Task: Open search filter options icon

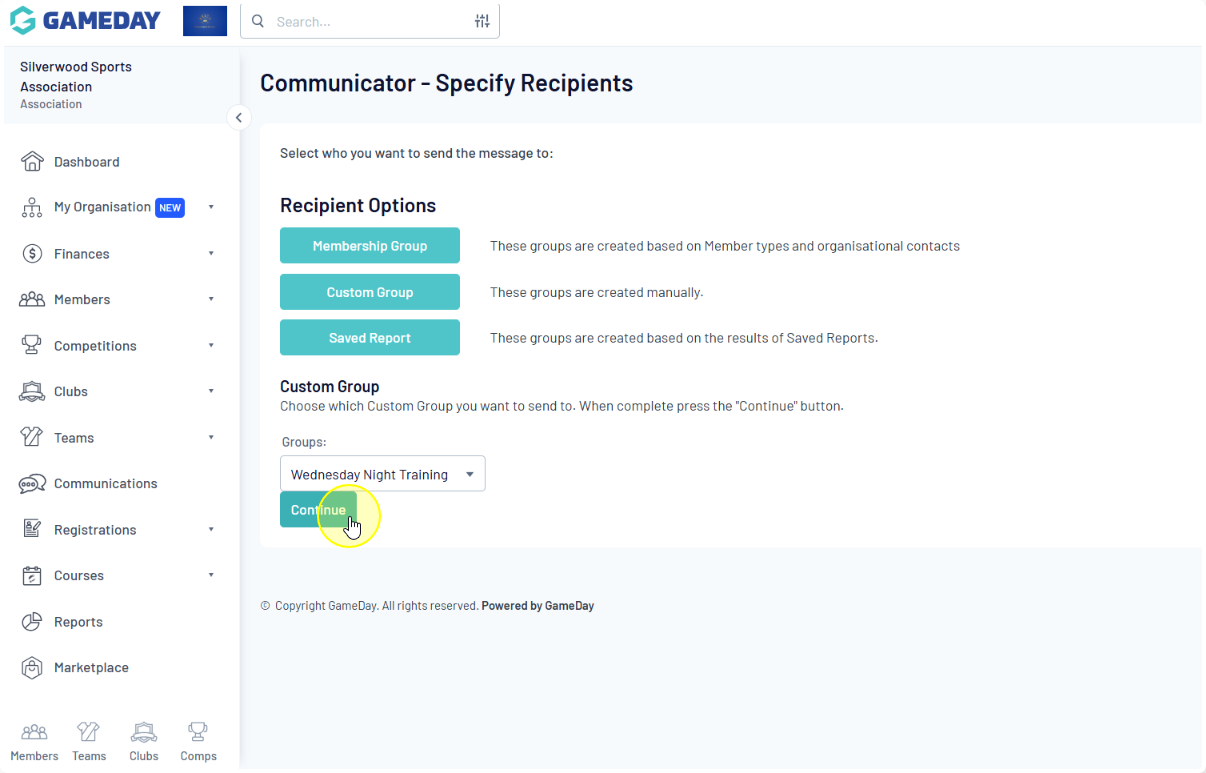Action: point(482,21)
